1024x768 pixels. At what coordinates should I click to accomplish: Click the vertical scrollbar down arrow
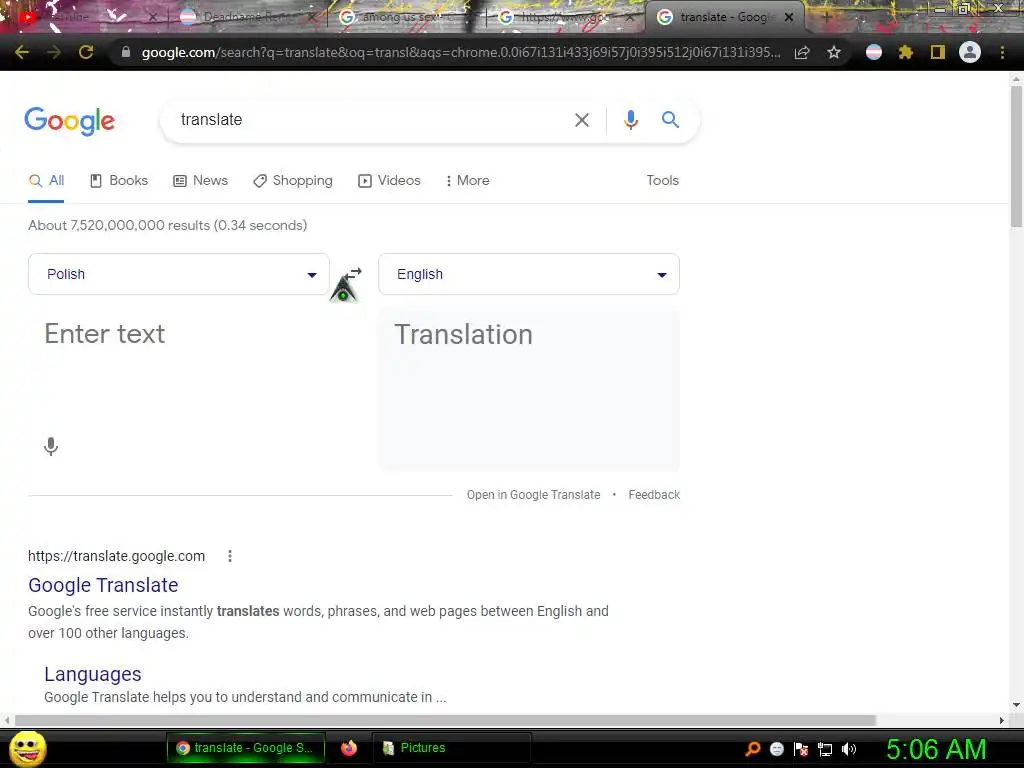tap(1016, 705)
